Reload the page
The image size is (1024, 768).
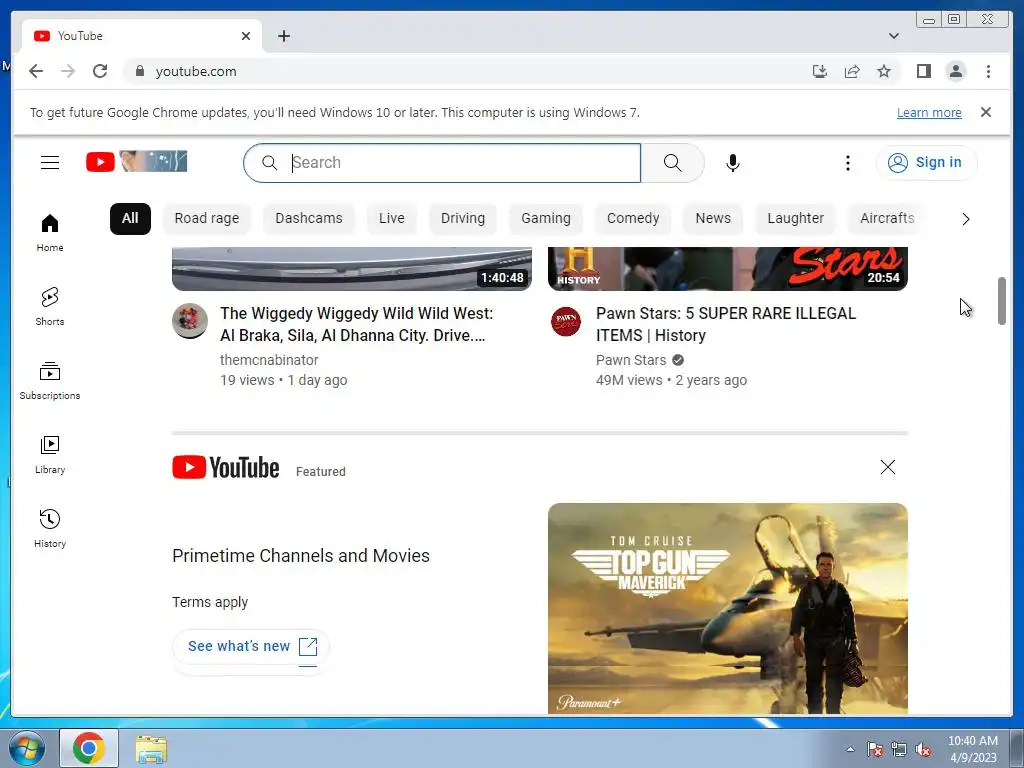pyautogui.click(x=100, y=71)
